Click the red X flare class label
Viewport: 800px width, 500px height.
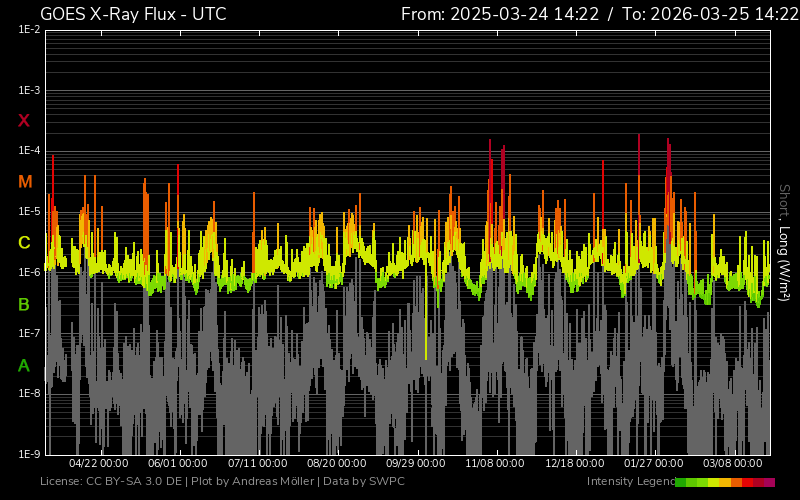[x=24, y=121]
